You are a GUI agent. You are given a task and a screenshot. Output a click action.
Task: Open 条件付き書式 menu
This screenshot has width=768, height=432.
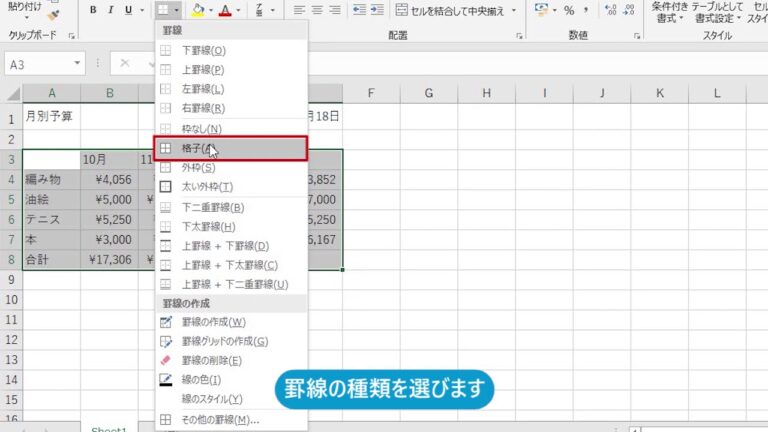click(670, 12)
